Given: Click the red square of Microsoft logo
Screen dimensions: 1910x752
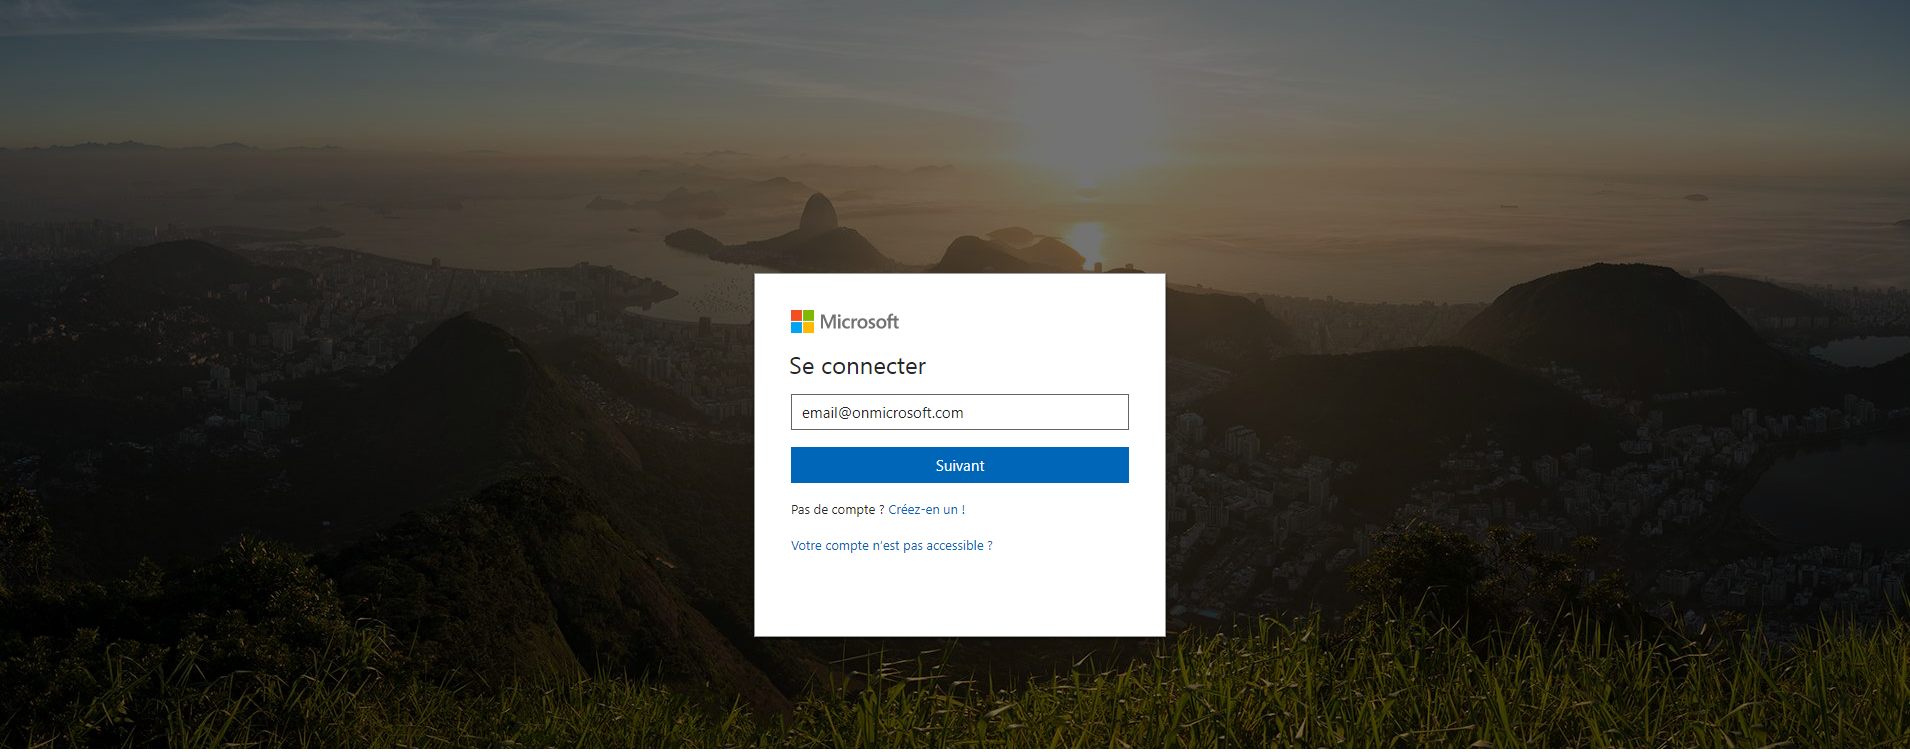Looking at the screenshot, I should 796,315.
